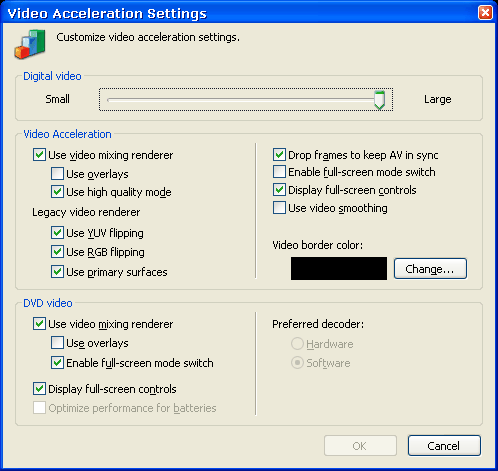The width and height of the screenshot is (498, 471).
Task: Uncheck DVD video Use video mixing renderer
Action: coord(39,324)
